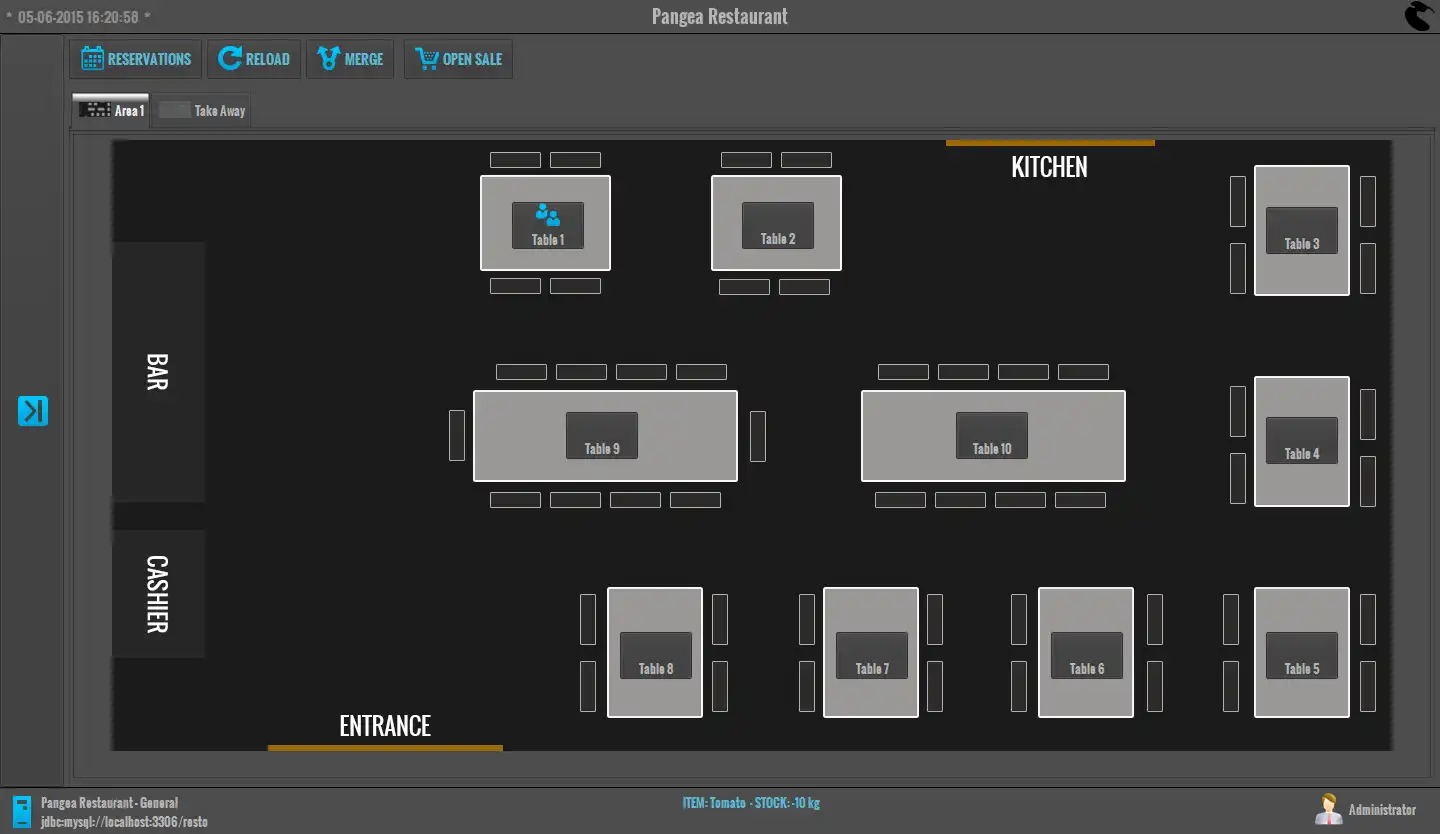Select Table 5
The height and width of the screenshot is (834, 1440).
point(1301,655)
